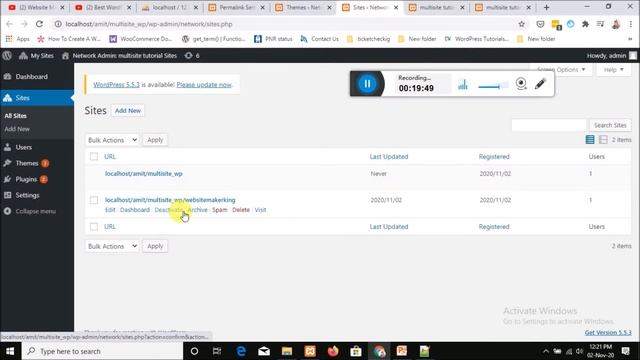Open the updates icon showing 6
This screenshot has height=360, width=640.
pos(192,56)
